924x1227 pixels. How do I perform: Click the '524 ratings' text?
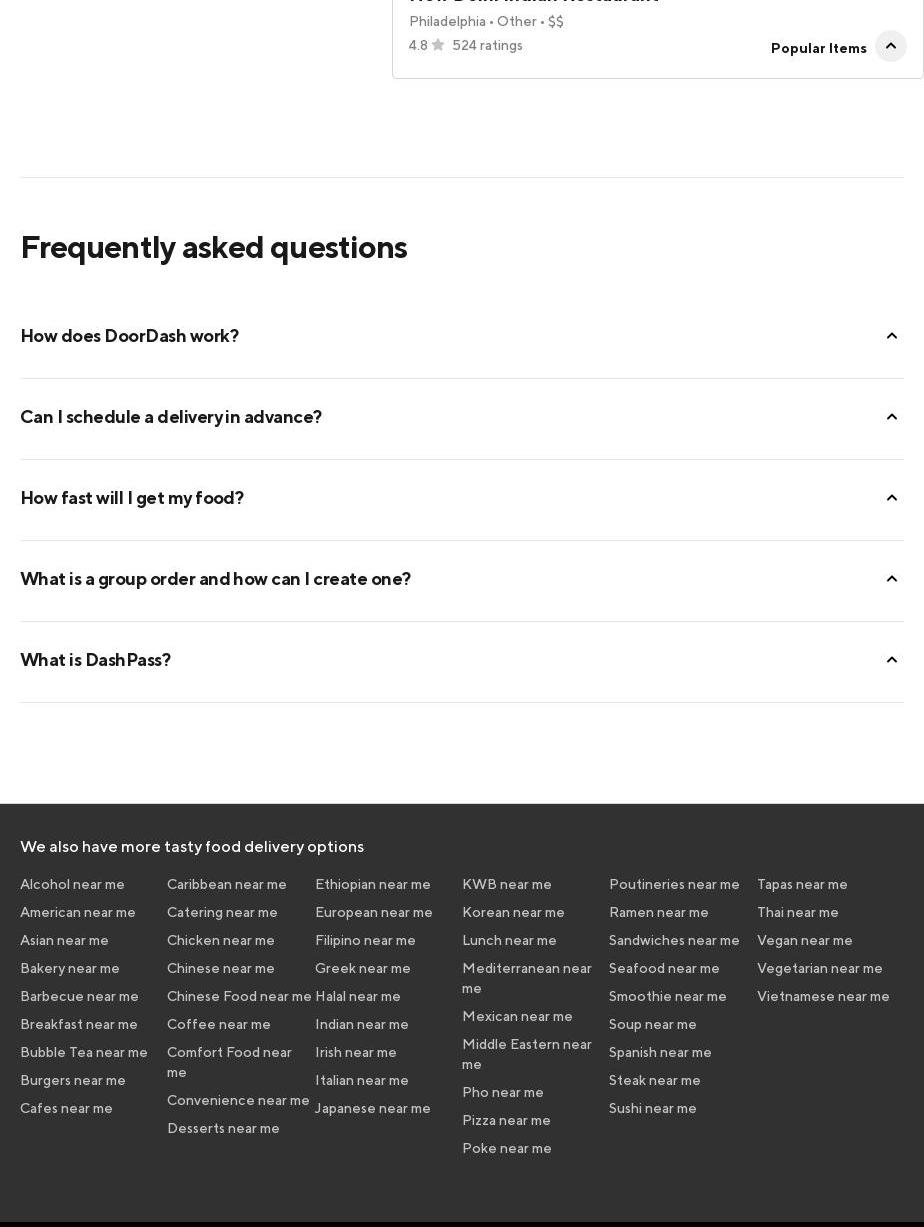tap(487, 45)
